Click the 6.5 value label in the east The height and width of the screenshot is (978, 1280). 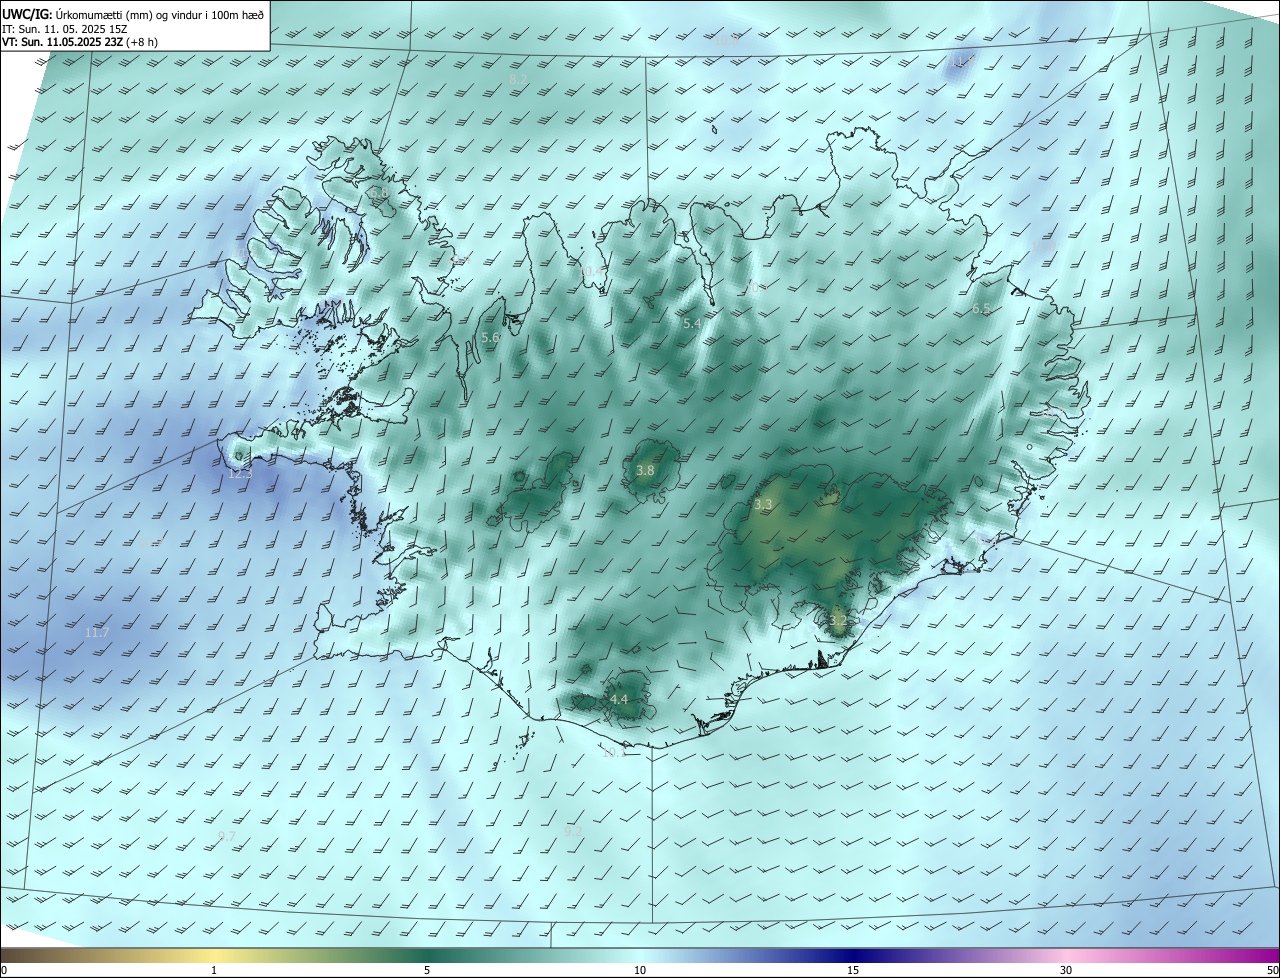tap(981, 309)
